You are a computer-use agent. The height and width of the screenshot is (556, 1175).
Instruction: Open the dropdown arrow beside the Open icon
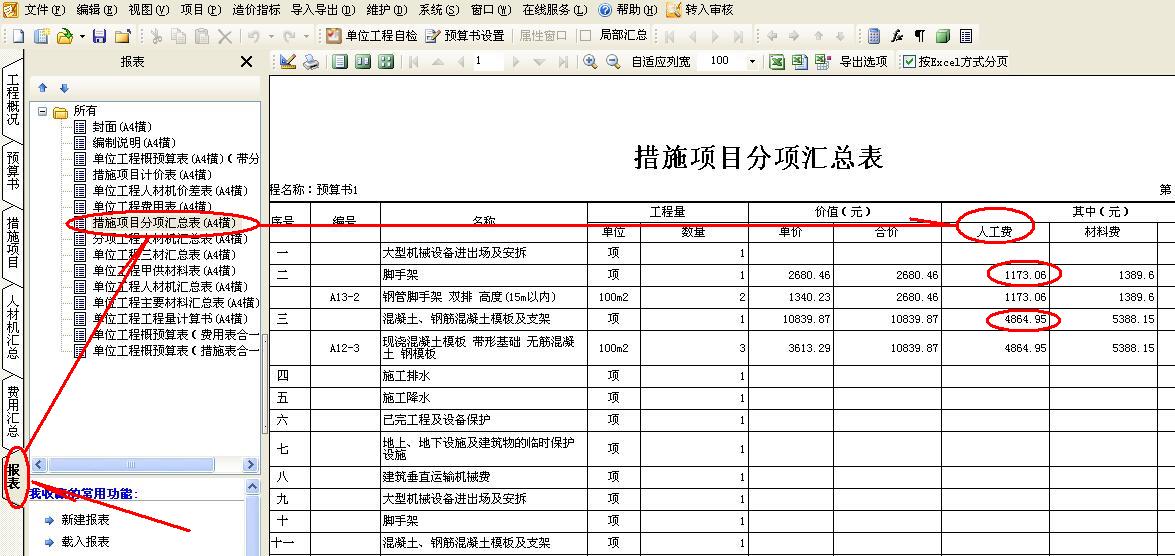[82, 36]
